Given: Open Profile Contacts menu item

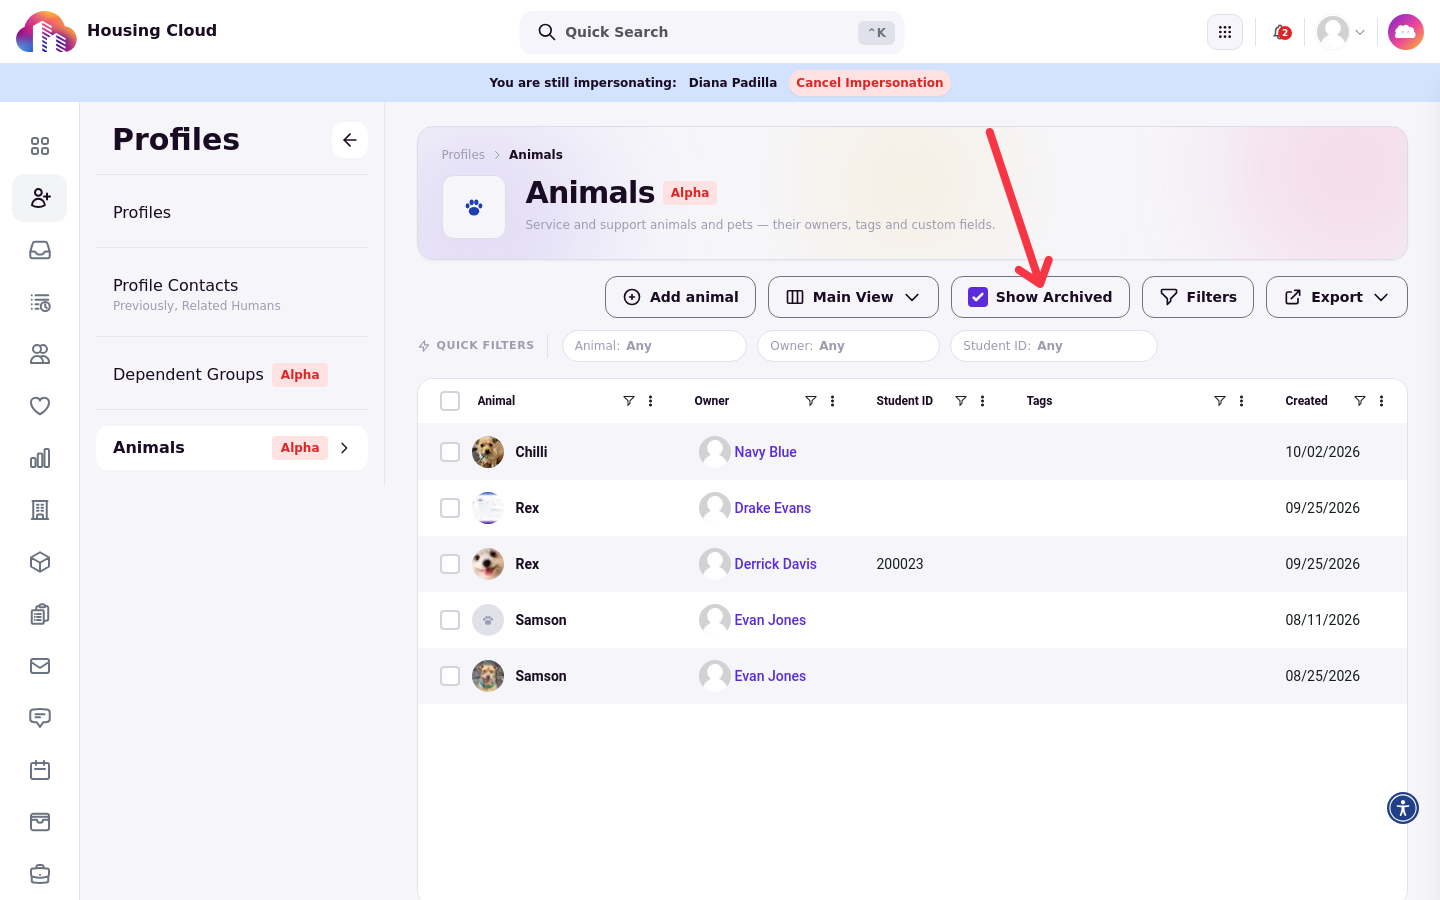Looking at the screenshot, I should 232,294.
